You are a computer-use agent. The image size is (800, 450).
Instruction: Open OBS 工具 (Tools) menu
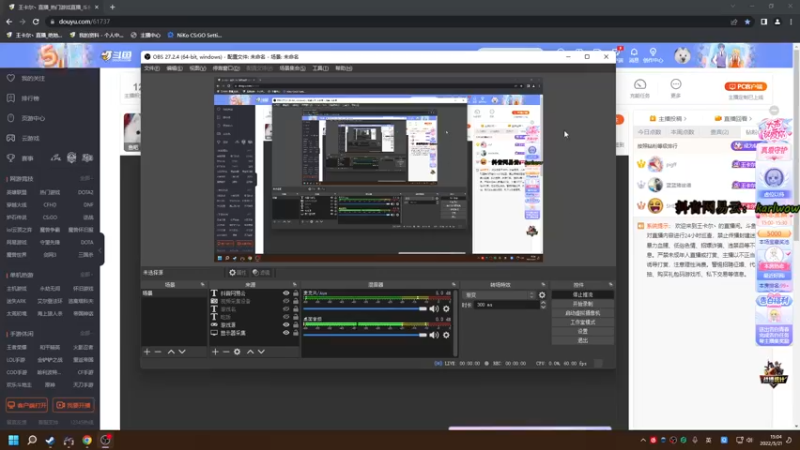point(320,68)
